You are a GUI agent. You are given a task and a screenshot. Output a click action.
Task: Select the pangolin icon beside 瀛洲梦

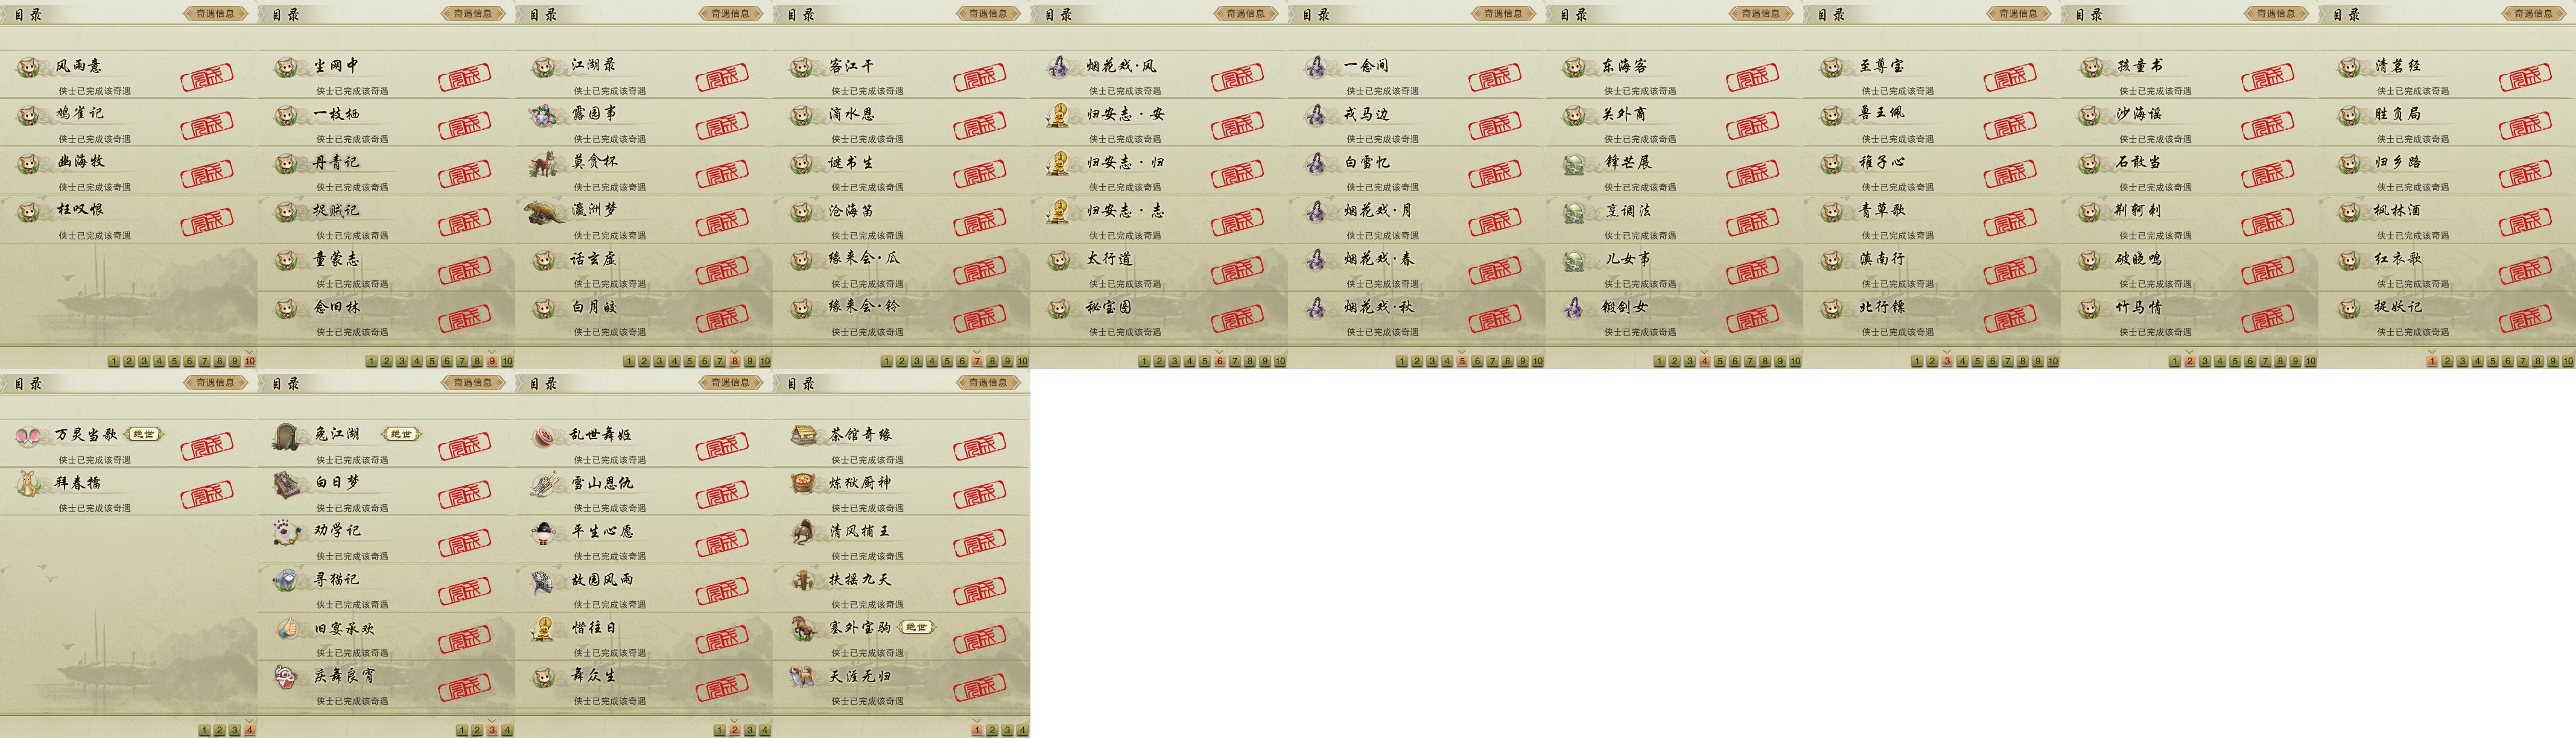coord(544,212)
